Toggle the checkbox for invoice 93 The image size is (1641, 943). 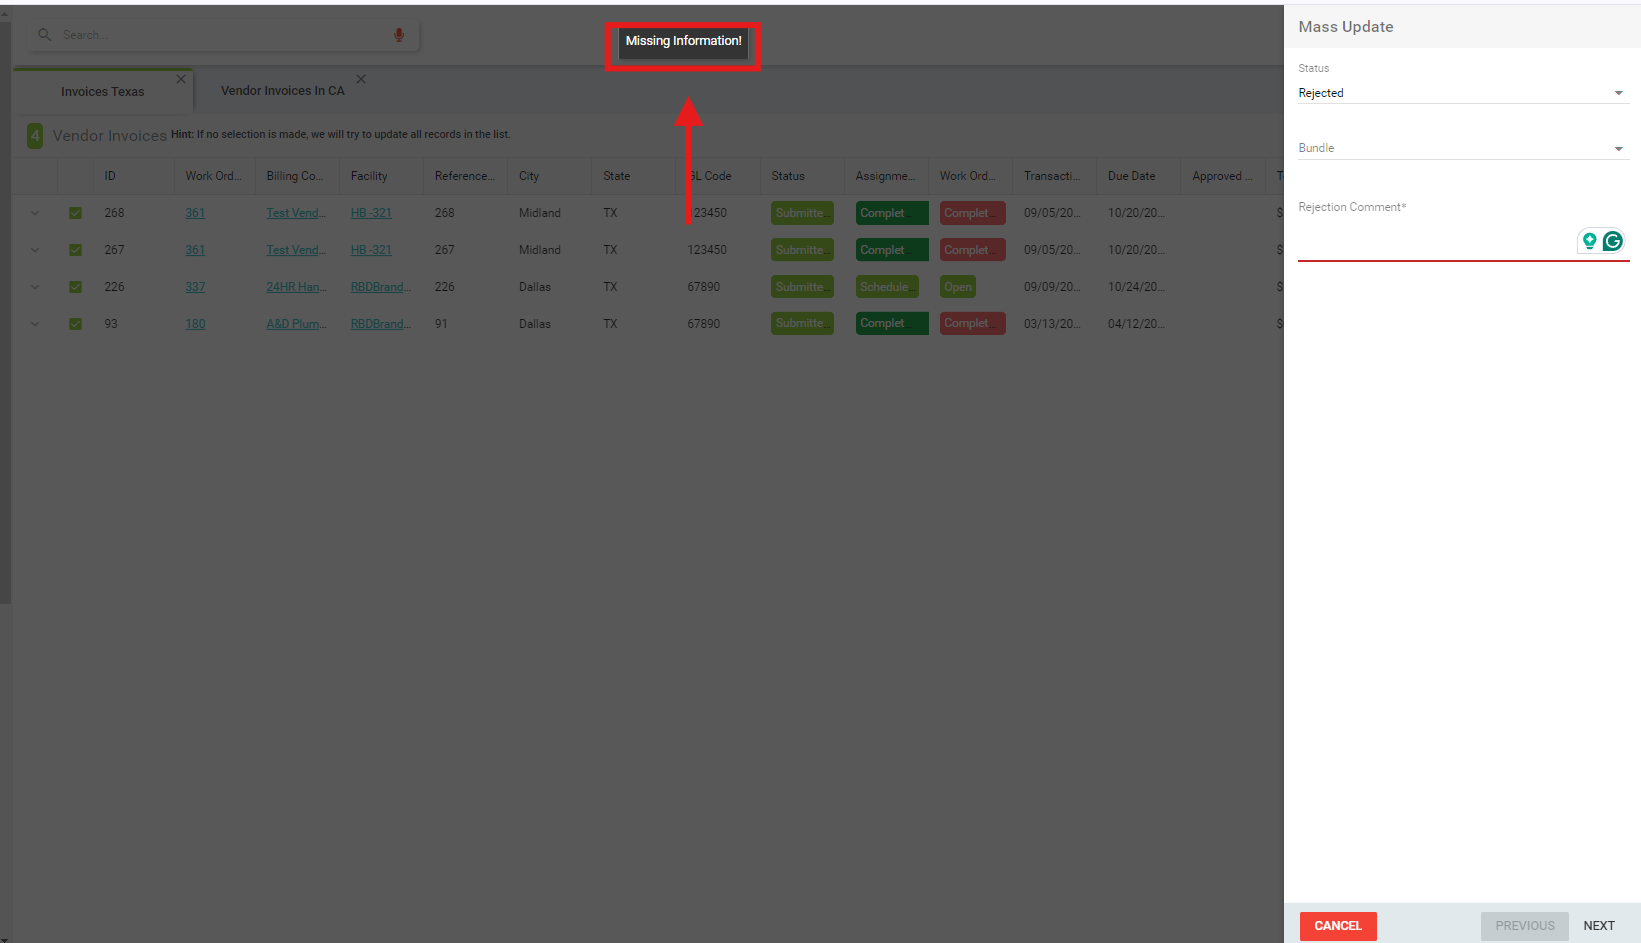(75, 324)
